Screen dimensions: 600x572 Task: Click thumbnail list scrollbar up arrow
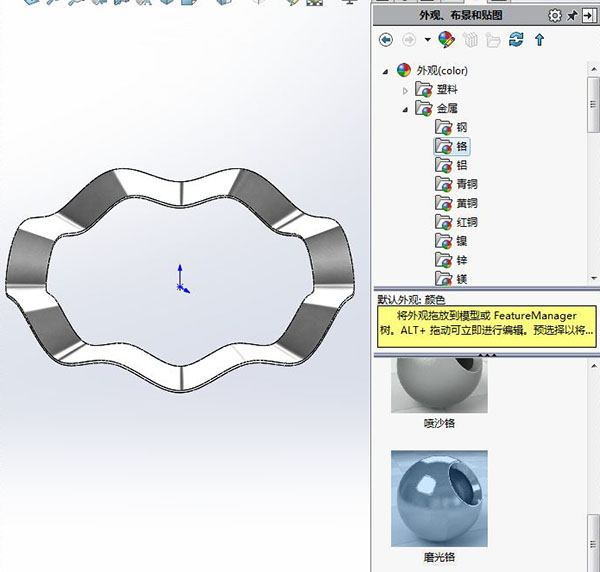click(x=593, y=366)
